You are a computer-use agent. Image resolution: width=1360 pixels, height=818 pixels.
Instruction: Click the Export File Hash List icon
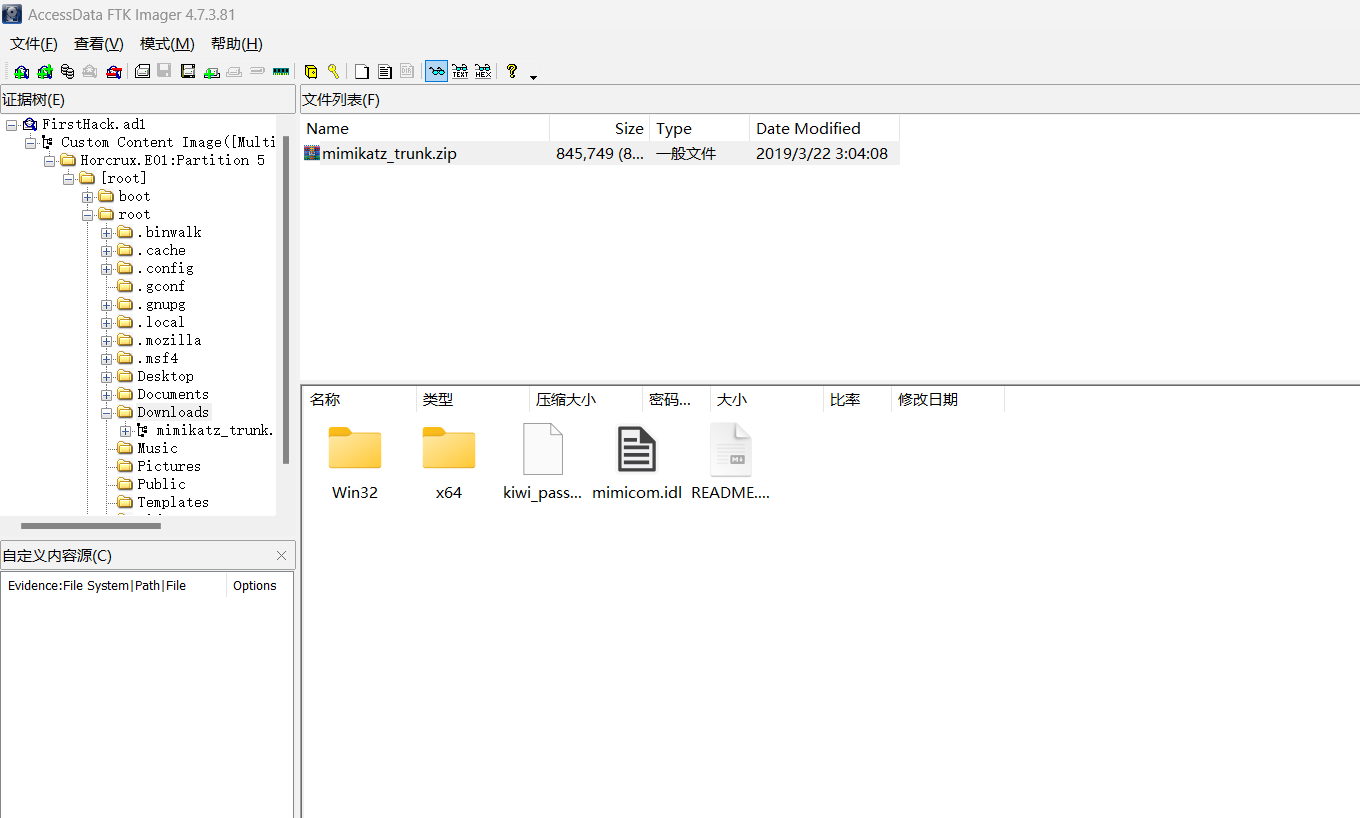[385, 72]
